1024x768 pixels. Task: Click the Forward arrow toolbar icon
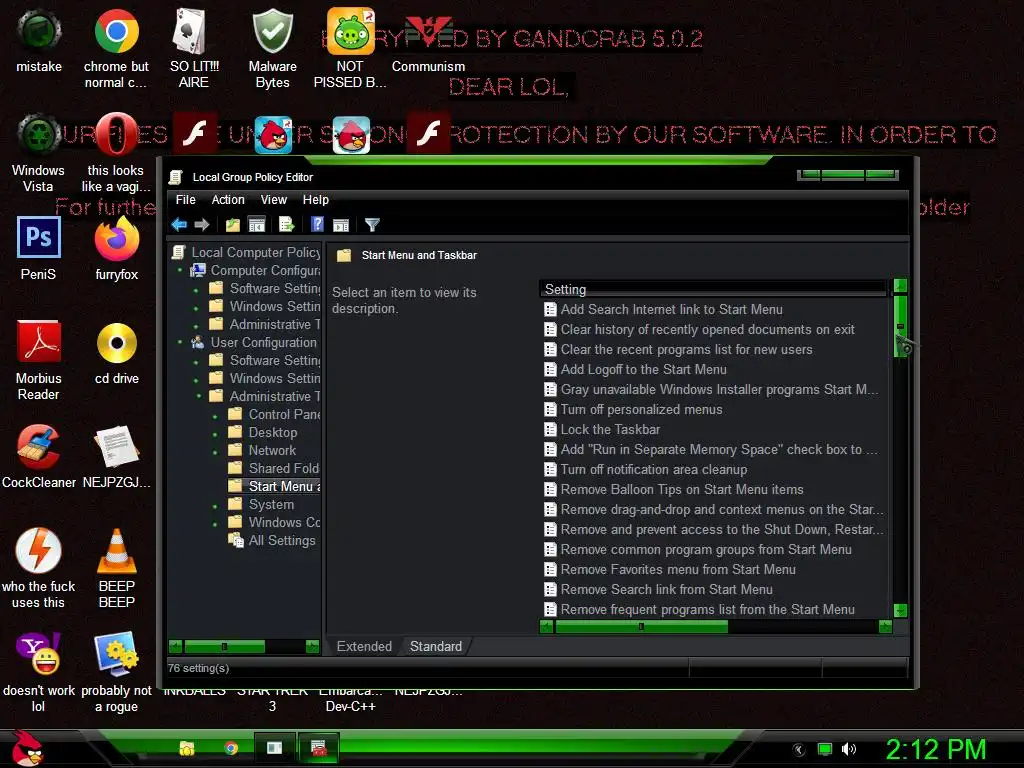[202, 225]
